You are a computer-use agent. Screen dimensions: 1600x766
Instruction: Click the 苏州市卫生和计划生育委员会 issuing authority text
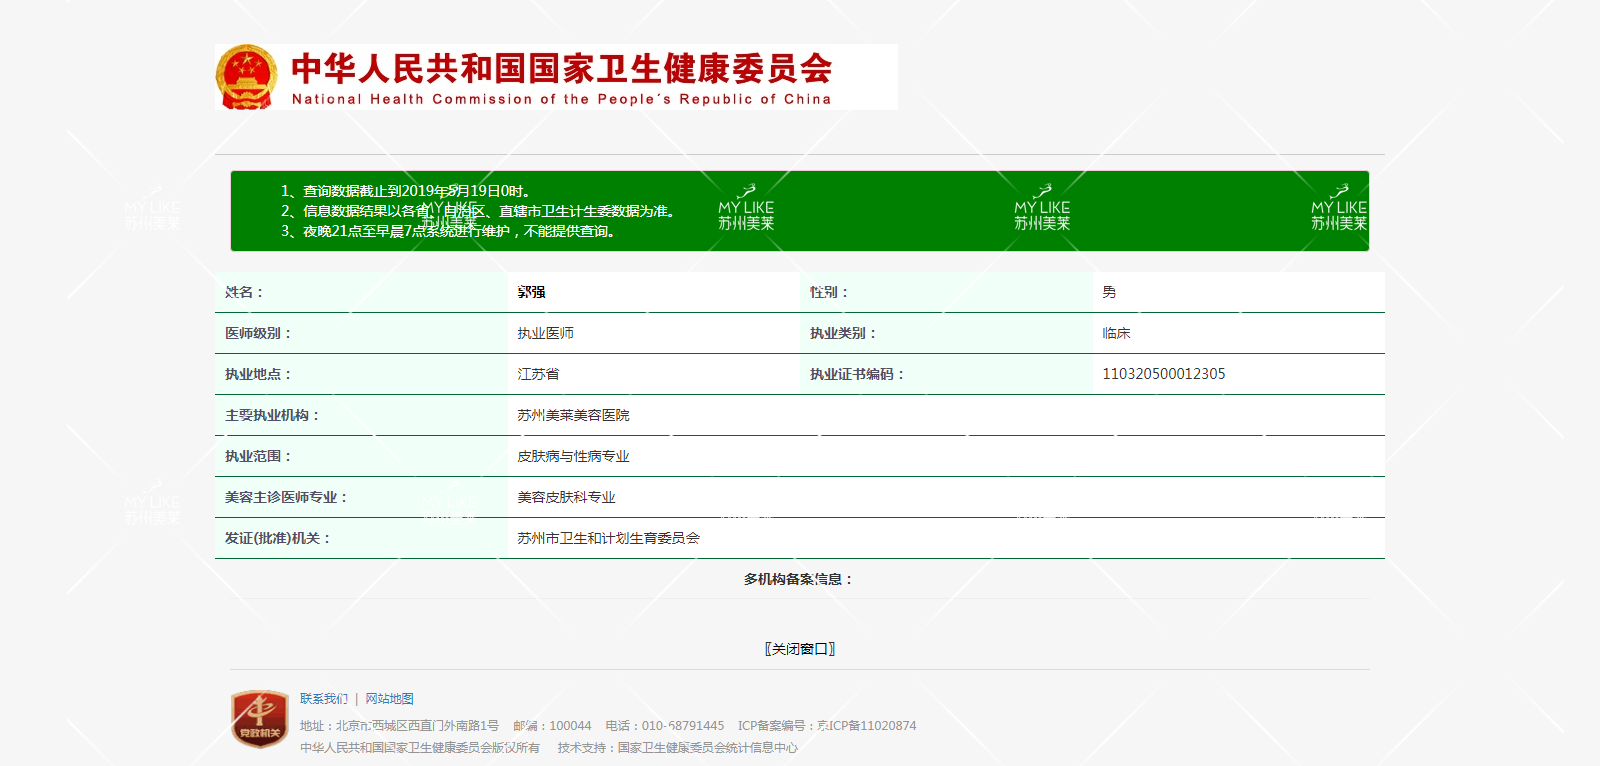[608, 538]
